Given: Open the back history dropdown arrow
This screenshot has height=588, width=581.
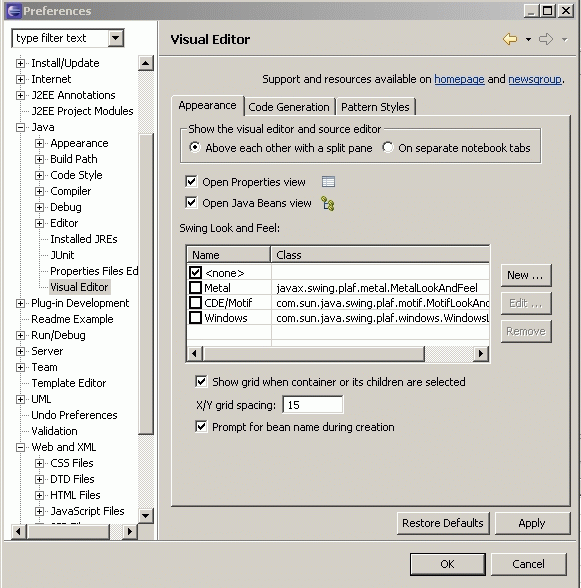Looking at the screenshot, I should [x=528, y=39].
